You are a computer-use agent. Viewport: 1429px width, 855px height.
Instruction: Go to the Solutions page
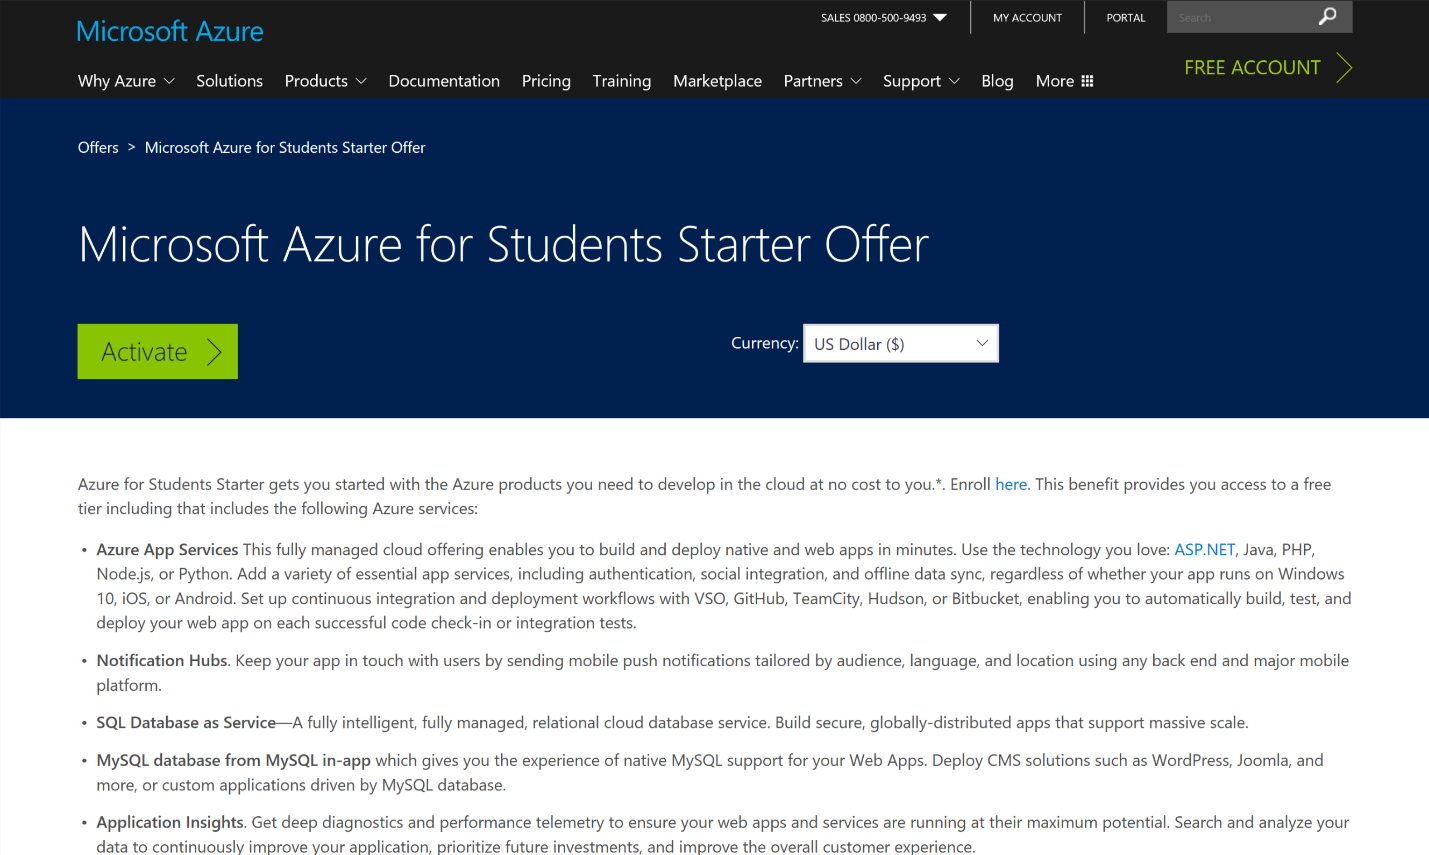pos(229,81)
